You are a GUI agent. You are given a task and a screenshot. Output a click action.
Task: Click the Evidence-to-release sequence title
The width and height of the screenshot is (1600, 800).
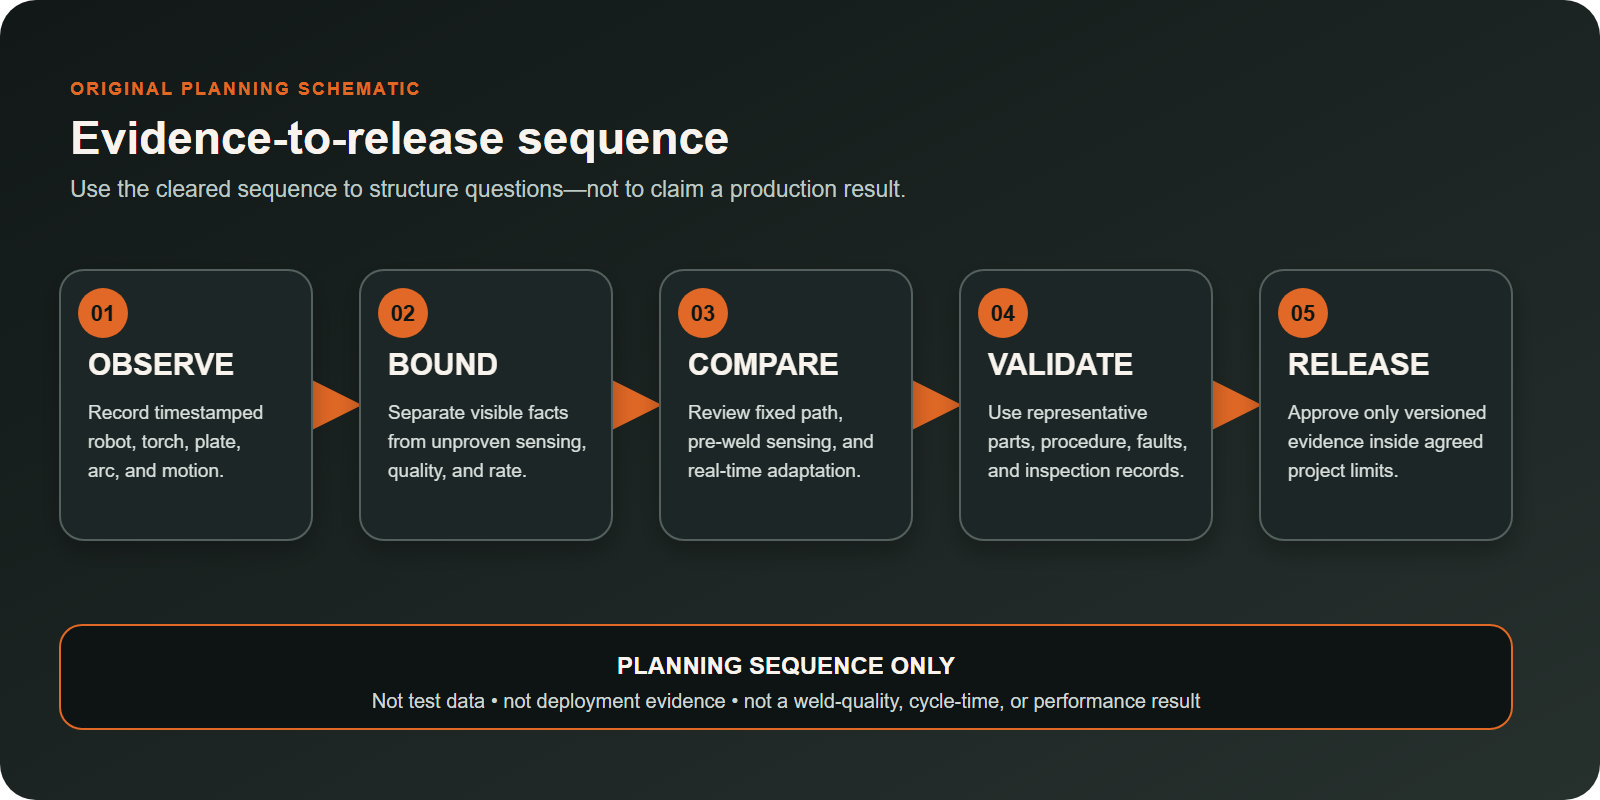click(399, 138)
